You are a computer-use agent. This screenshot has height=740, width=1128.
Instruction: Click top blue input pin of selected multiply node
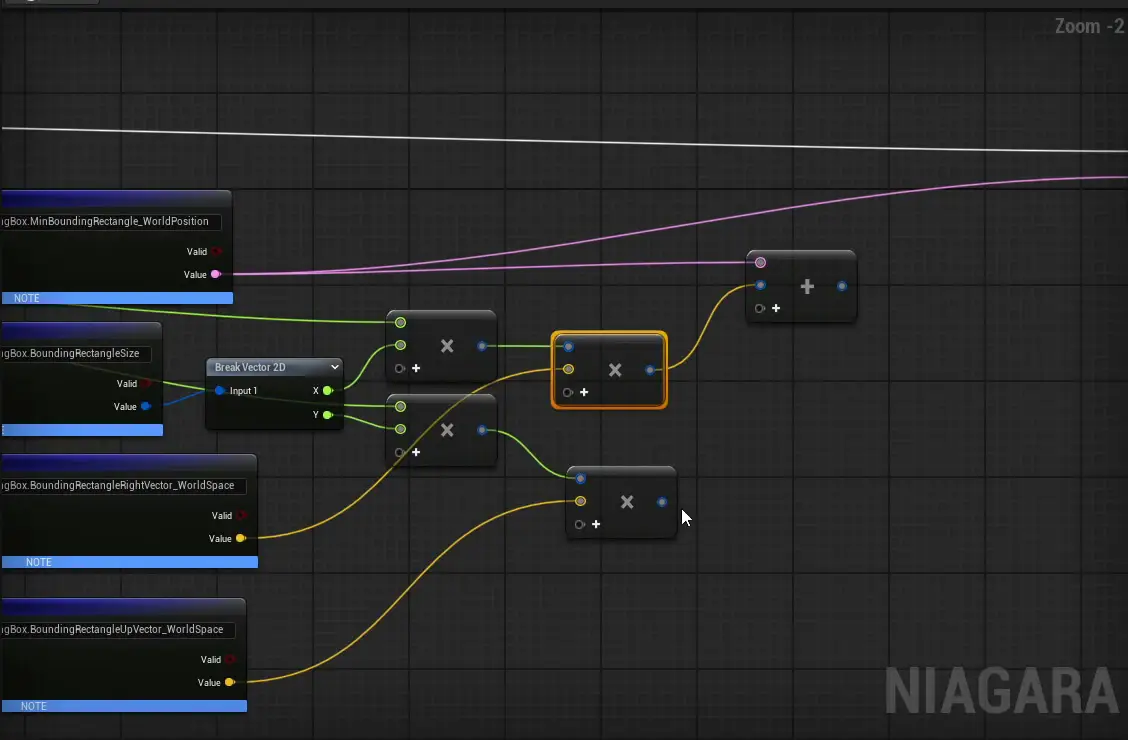click(x=568, y=347)
